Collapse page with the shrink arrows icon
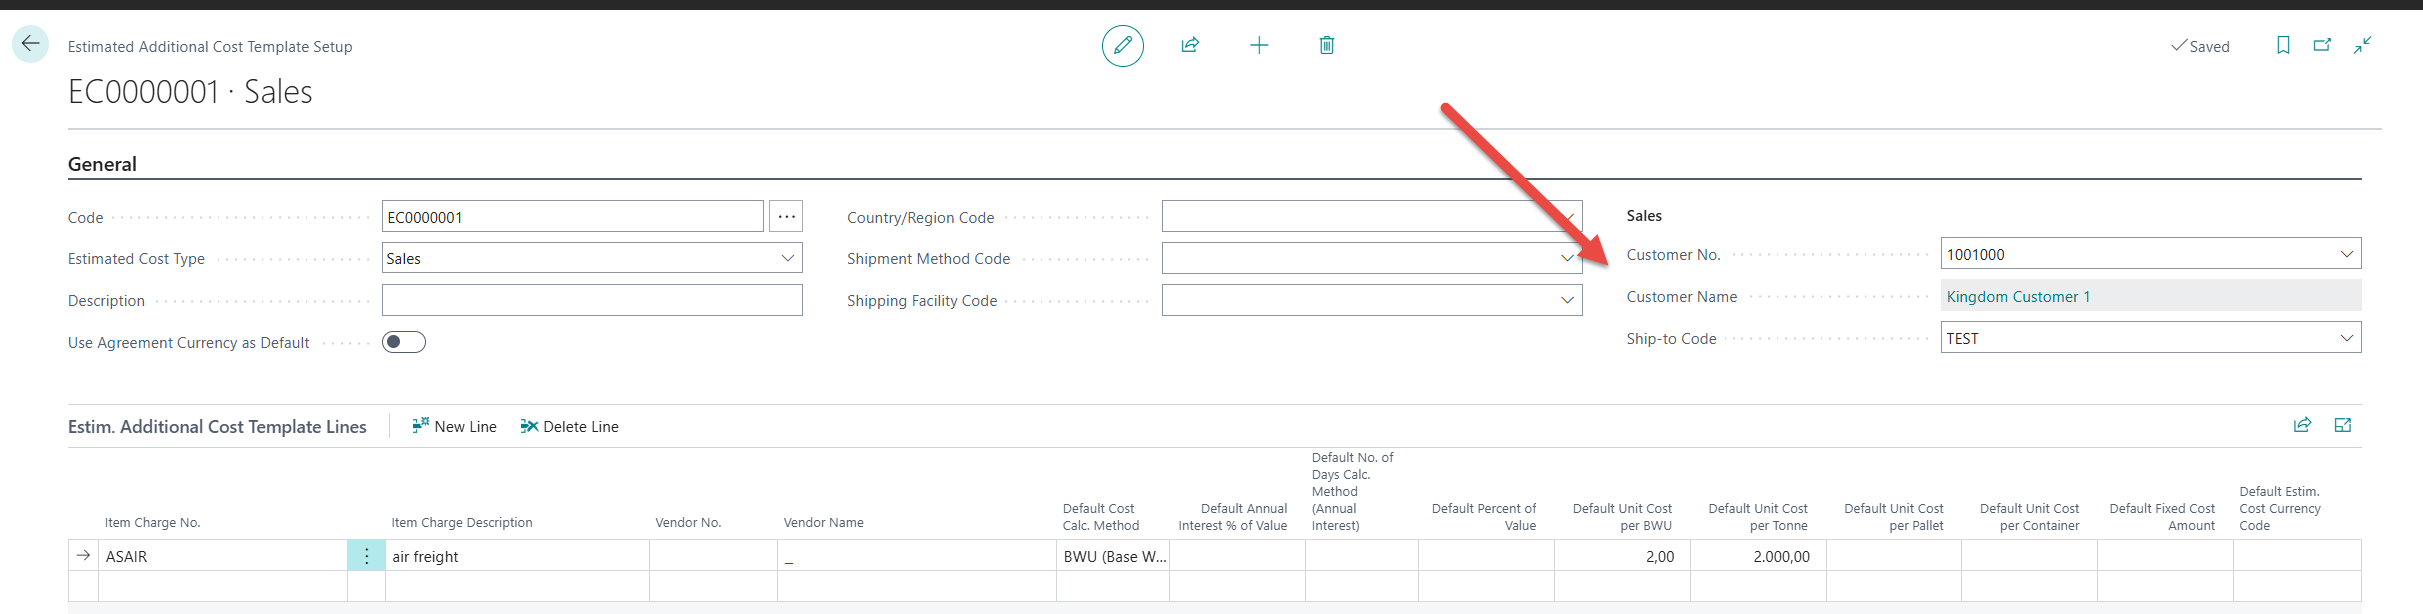The width and height of the screenshot is (2423, 614). (2362, 46)
